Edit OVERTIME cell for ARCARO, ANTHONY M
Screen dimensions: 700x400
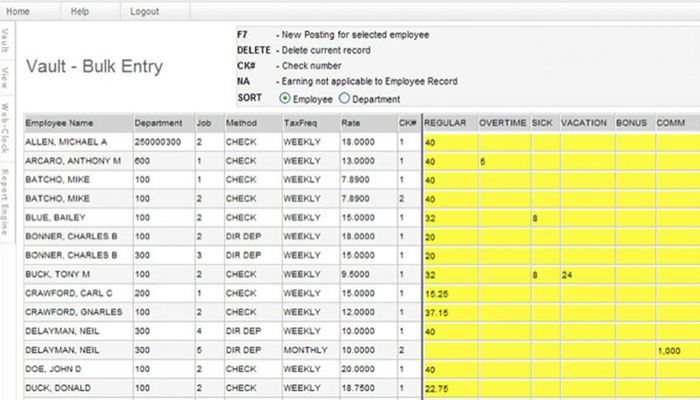(503, 161)
